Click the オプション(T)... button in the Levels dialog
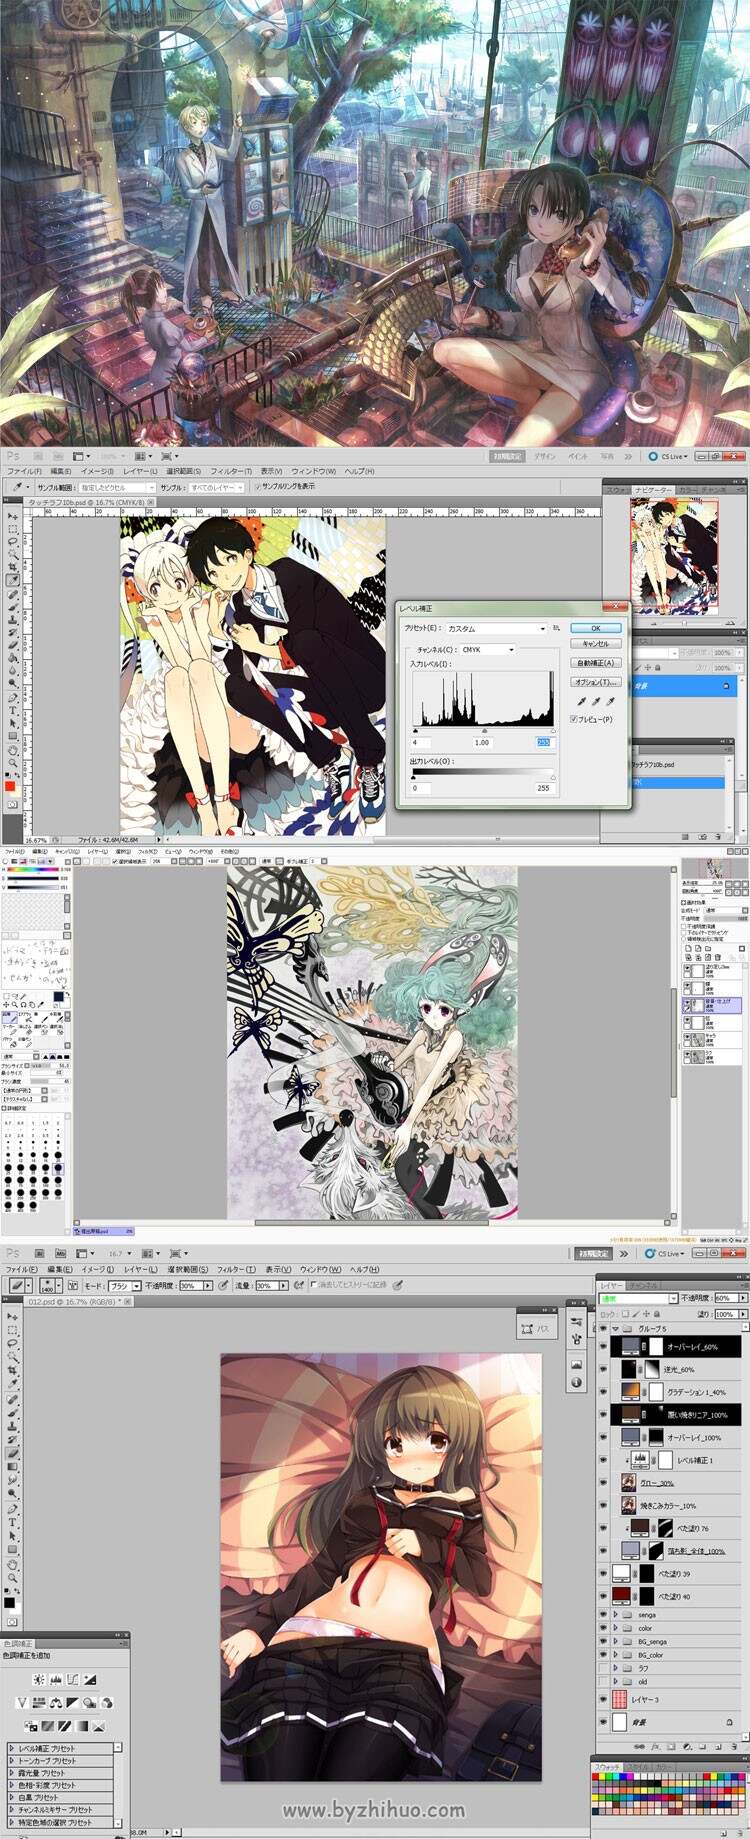Viewport: 750px width, 1839px height. point(596,681)
